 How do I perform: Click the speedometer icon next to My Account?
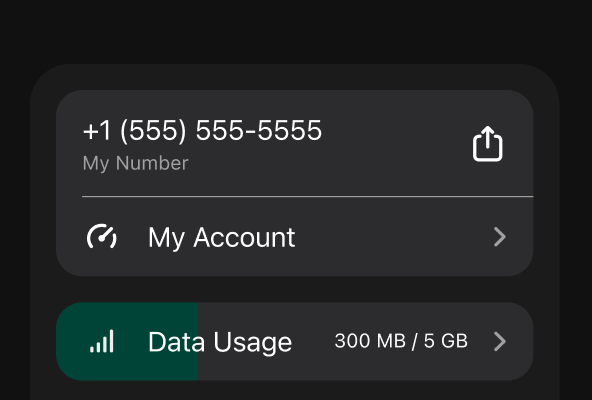[x=102, y=237]
